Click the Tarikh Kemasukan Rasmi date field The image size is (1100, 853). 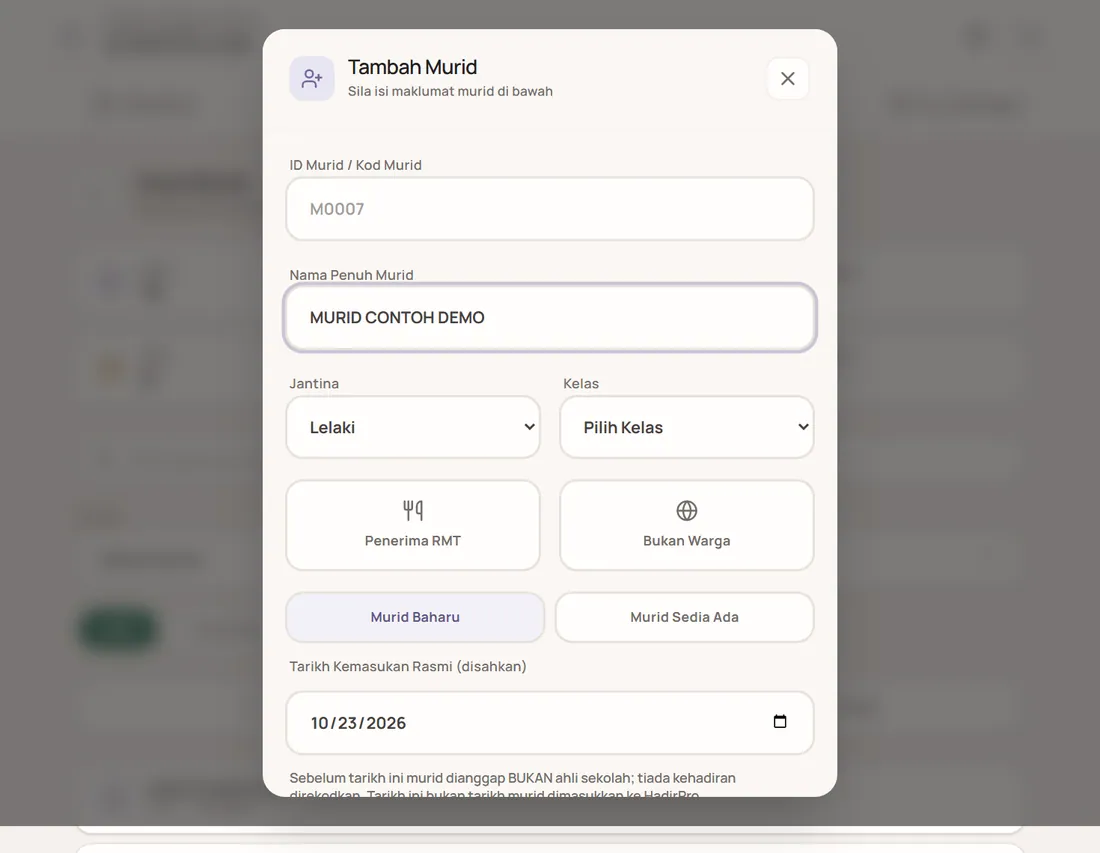click(x=550, y=723)
